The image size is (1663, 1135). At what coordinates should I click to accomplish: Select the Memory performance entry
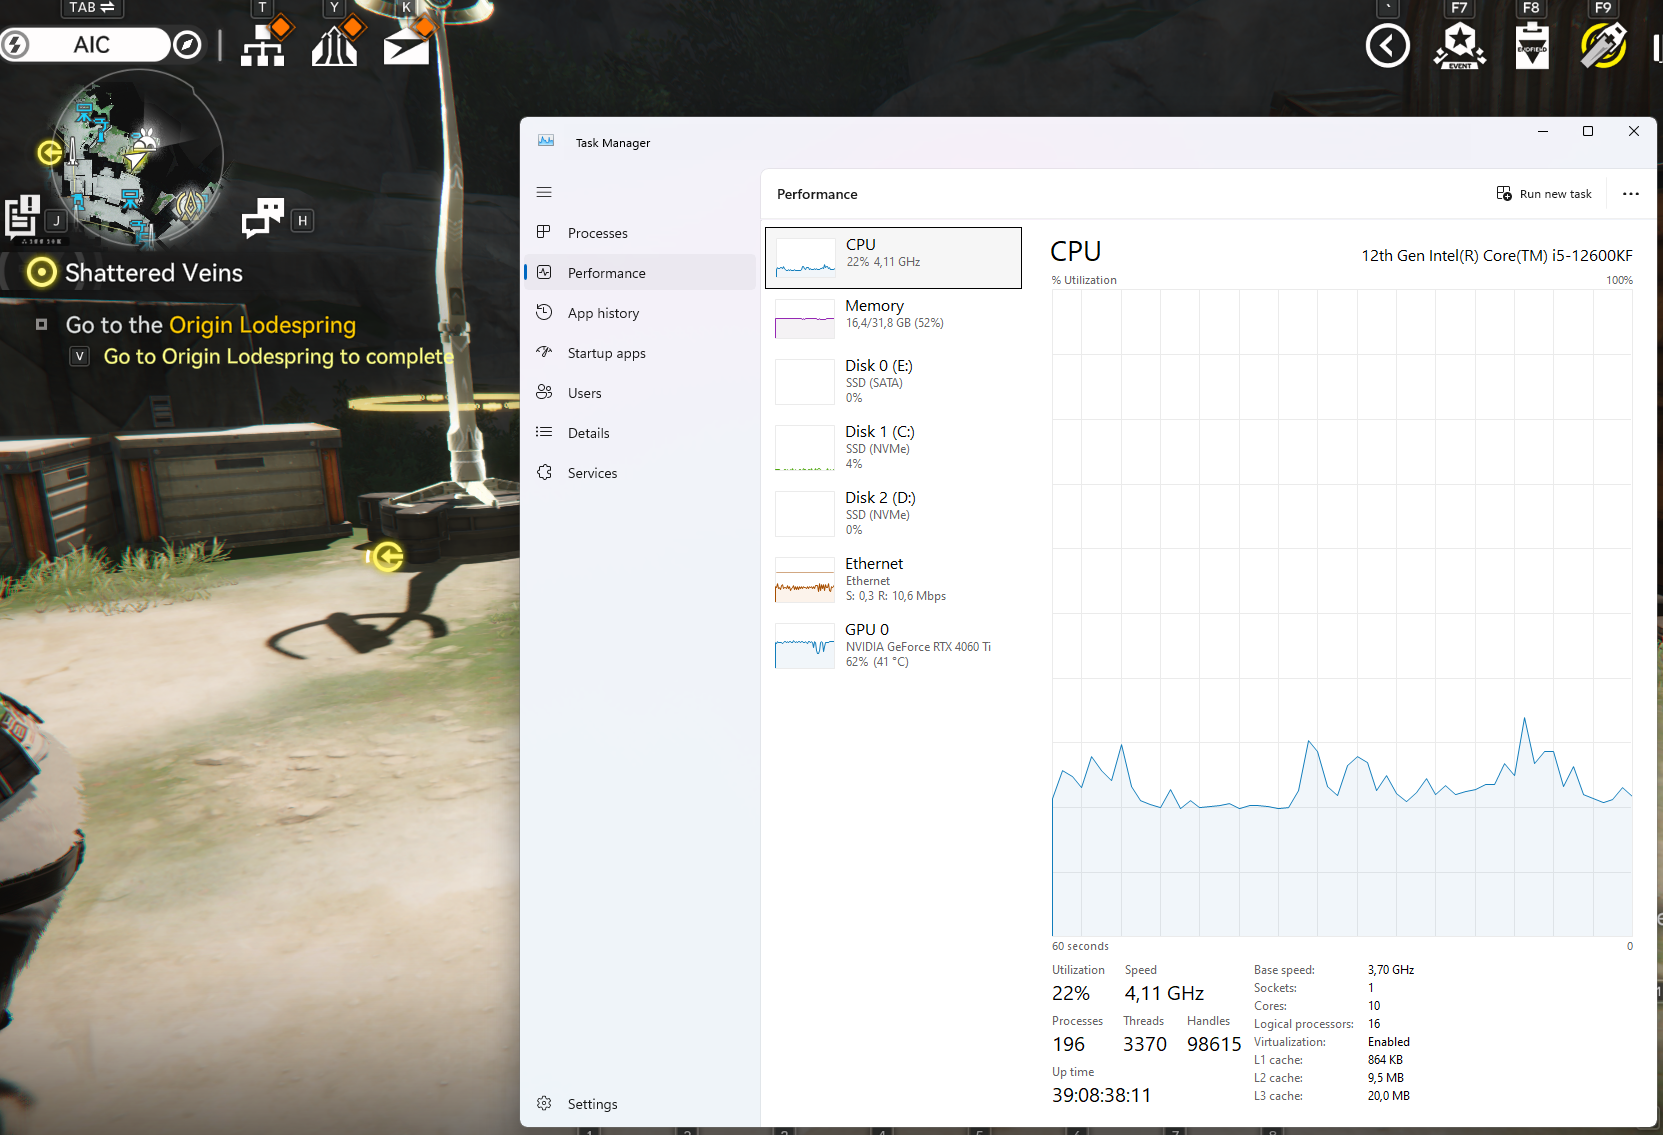(x=893, y=319)
